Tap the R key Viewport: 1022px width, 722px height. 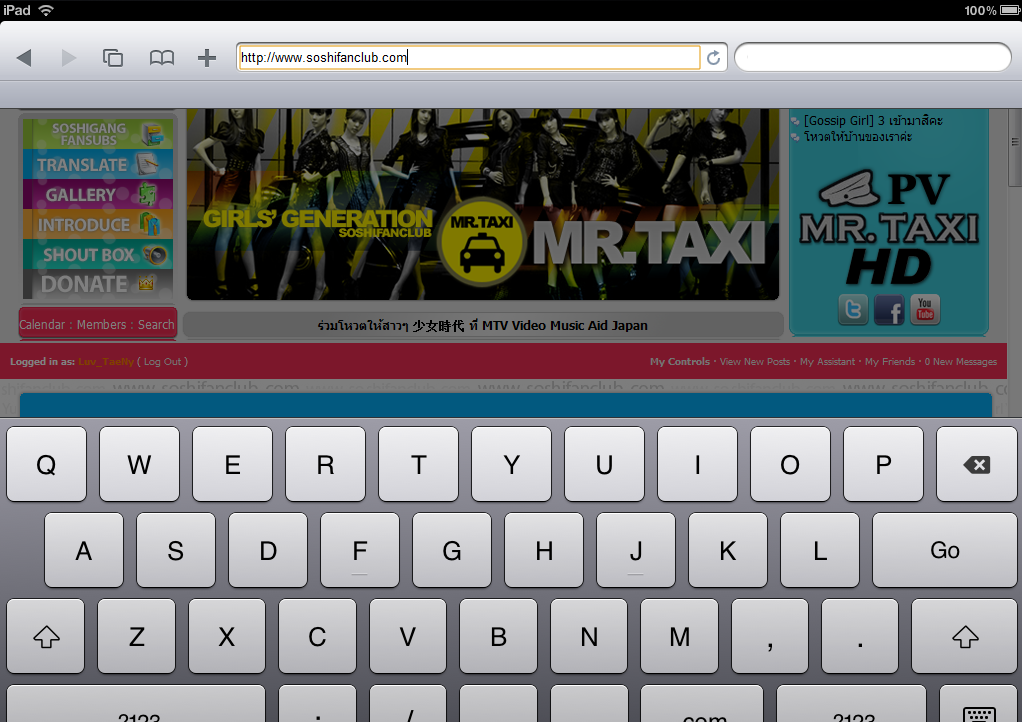tap(325, 464)
